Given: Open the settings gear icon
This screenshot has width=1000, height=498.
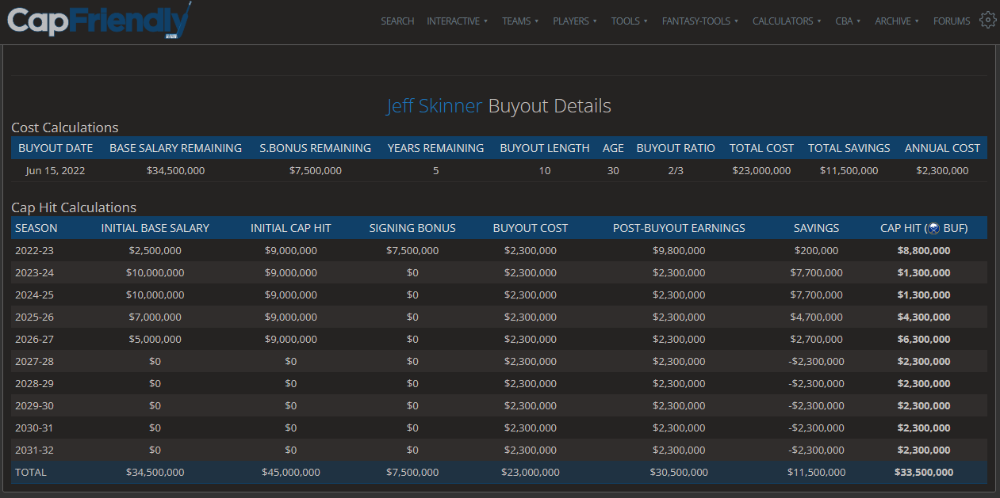Looking at the screenshot, I should (x=987, y=20).
